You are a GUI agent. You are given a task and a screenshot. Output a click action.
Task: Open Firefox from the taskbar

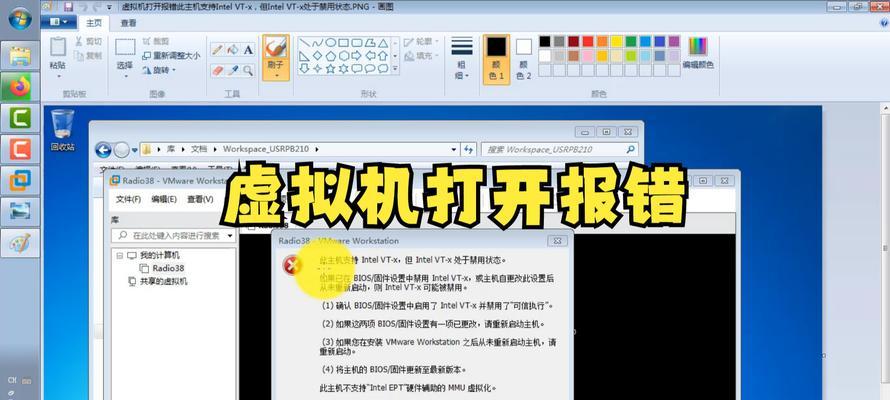[x=20, y=86]
